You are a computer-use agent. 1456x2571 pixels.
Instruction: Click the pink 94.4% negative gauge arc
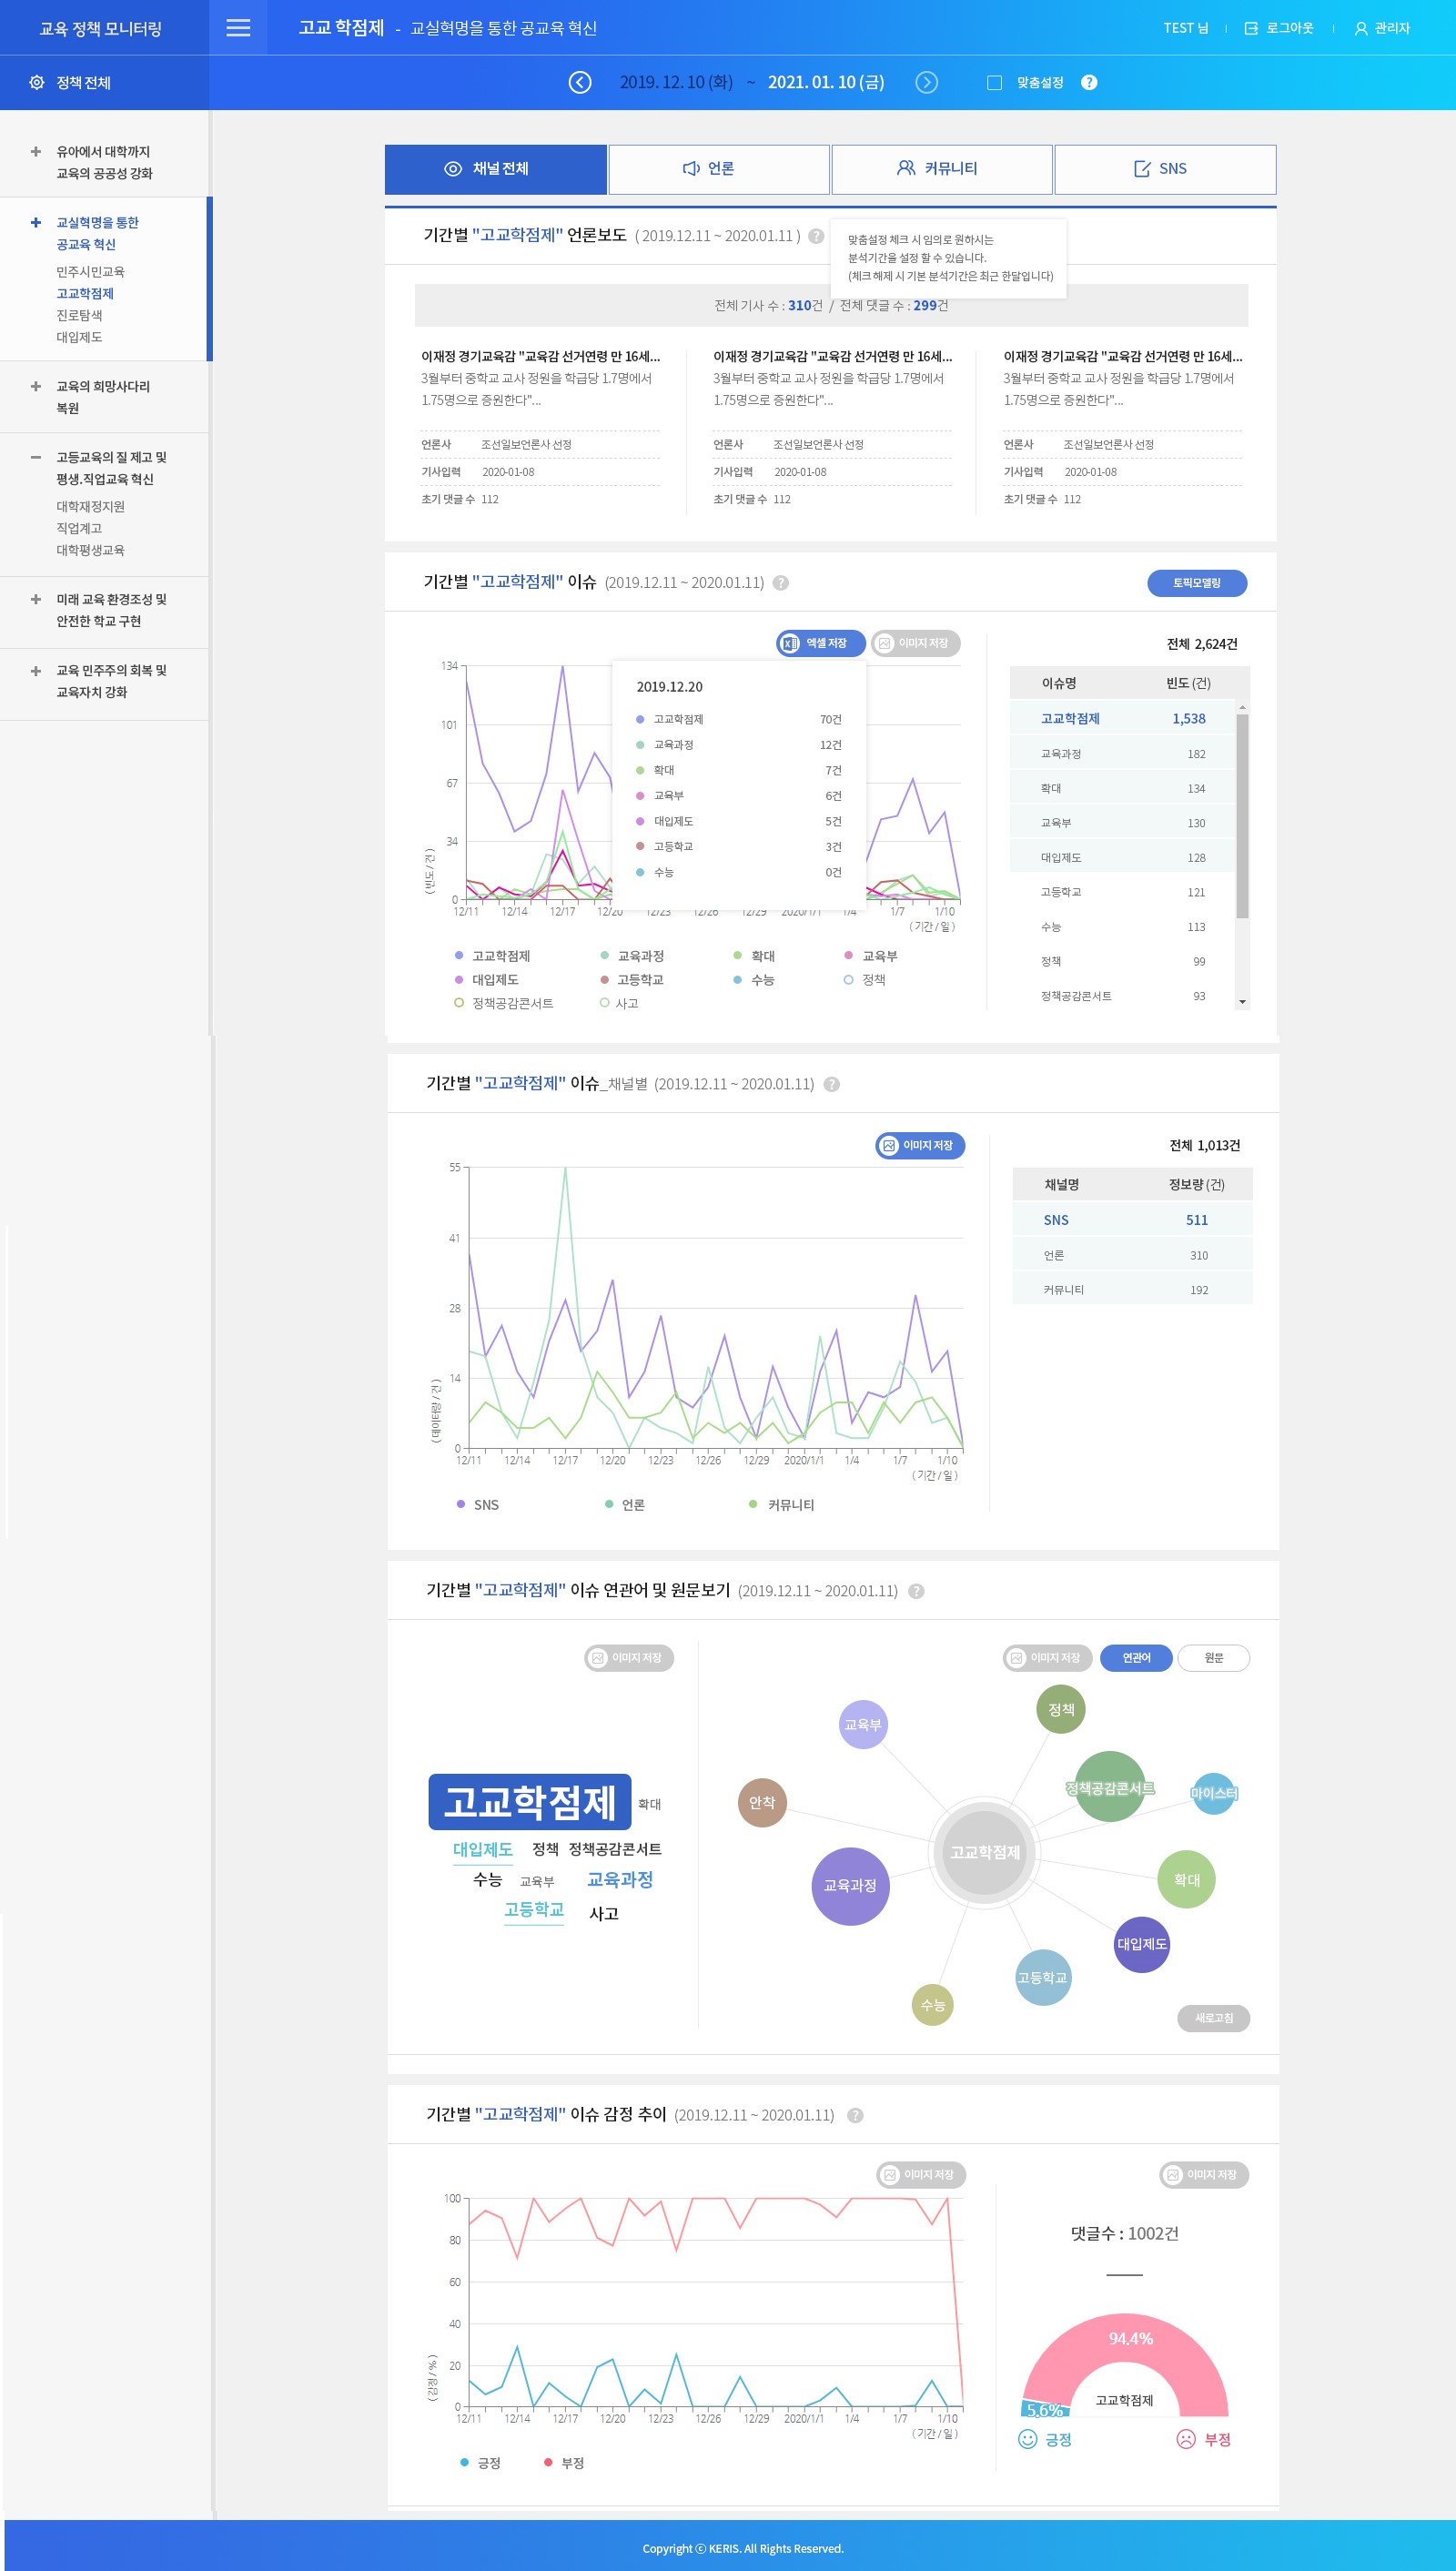tap(1130, 2338)
